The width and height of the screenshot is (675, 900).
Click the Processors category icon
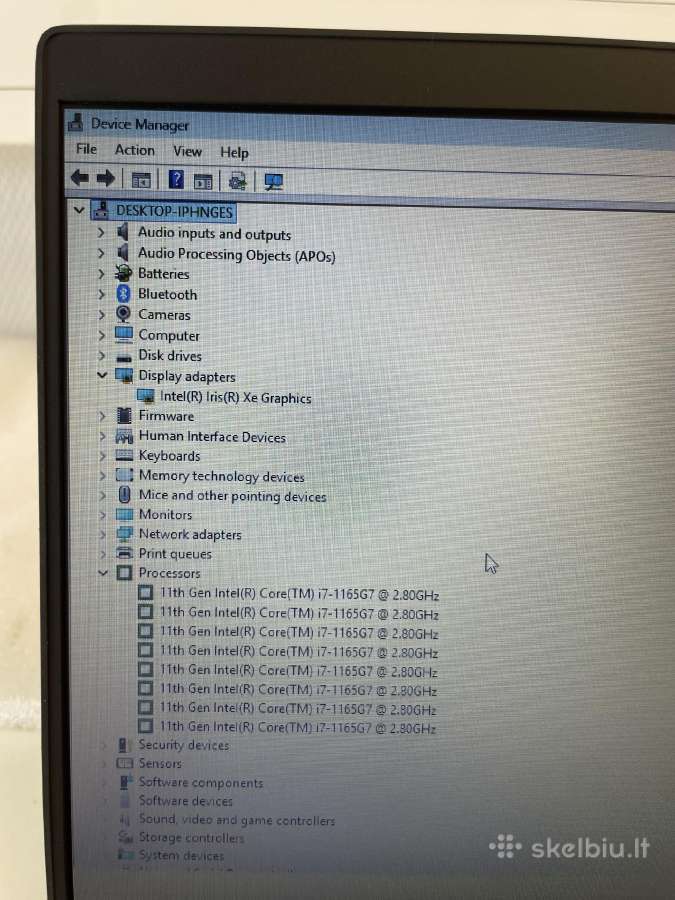point(124,572)
